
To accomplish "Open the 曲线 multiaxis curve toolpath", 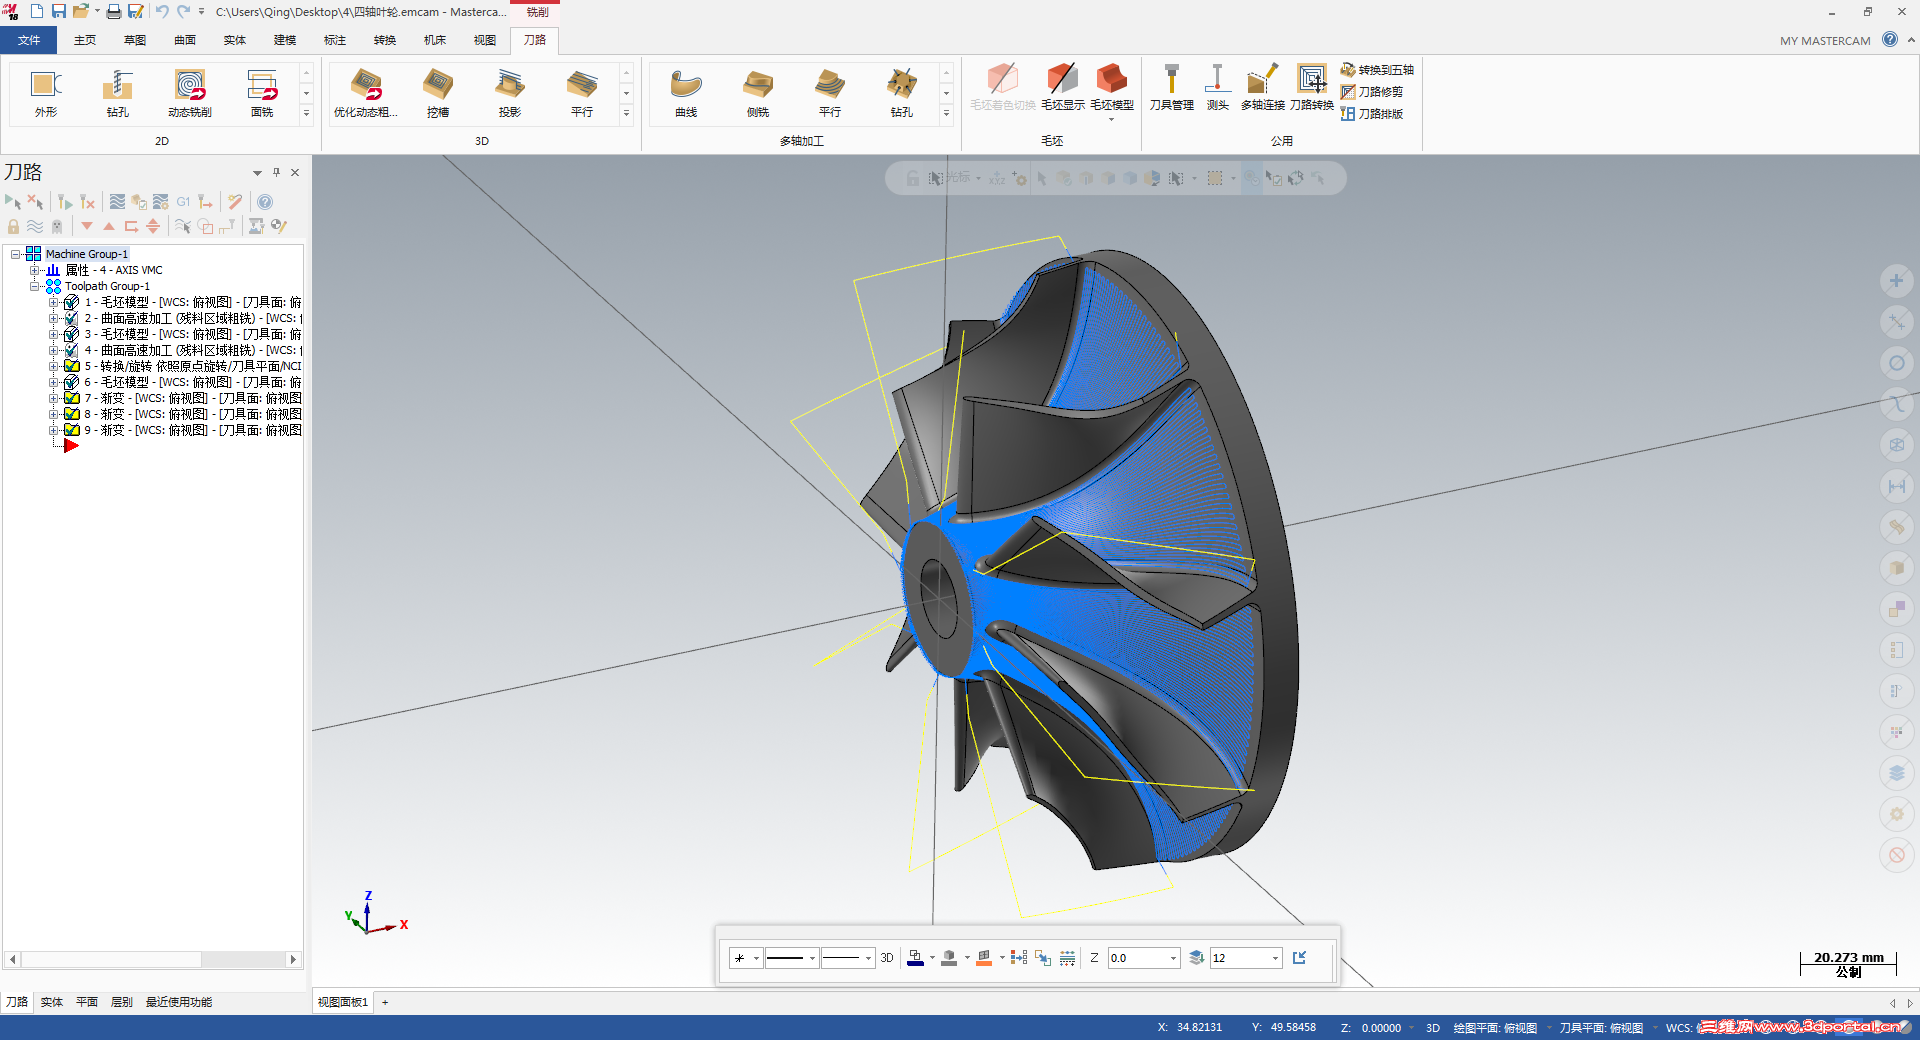I will tap(686, 93).
